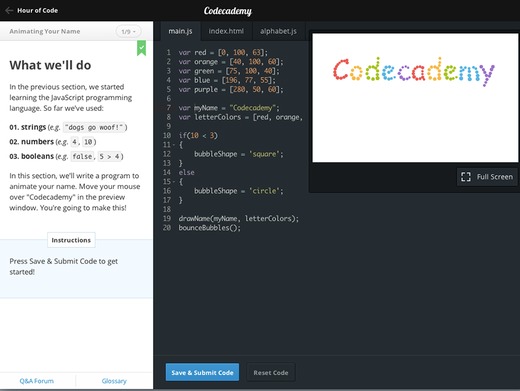Click the Hour of Code link text

[x=37, y=11]
